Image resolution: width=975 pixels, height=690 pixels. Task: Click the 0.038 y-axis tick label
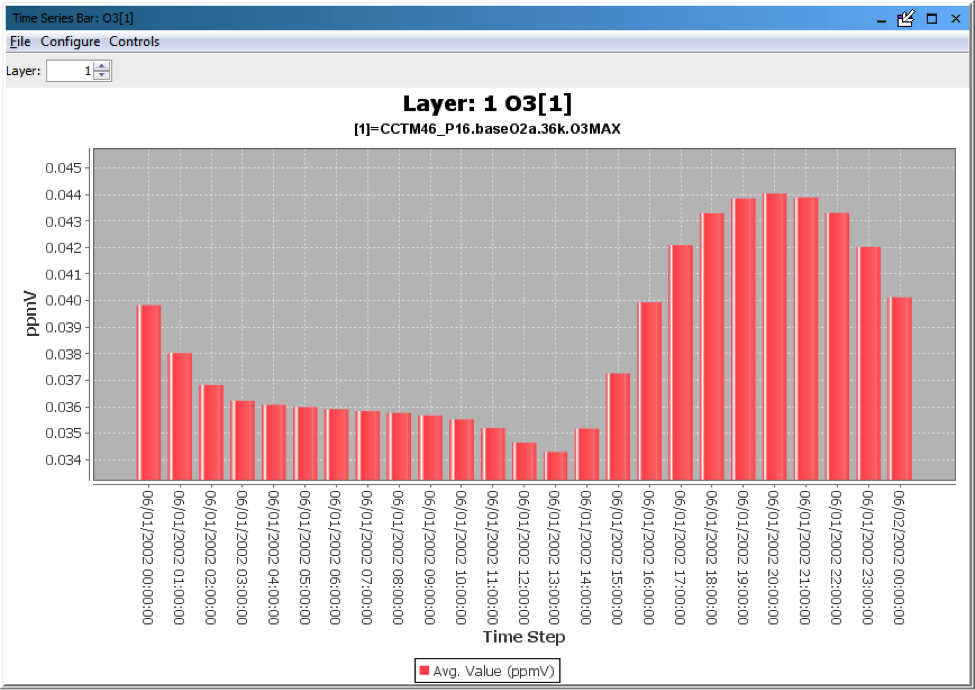click(63, 354)
